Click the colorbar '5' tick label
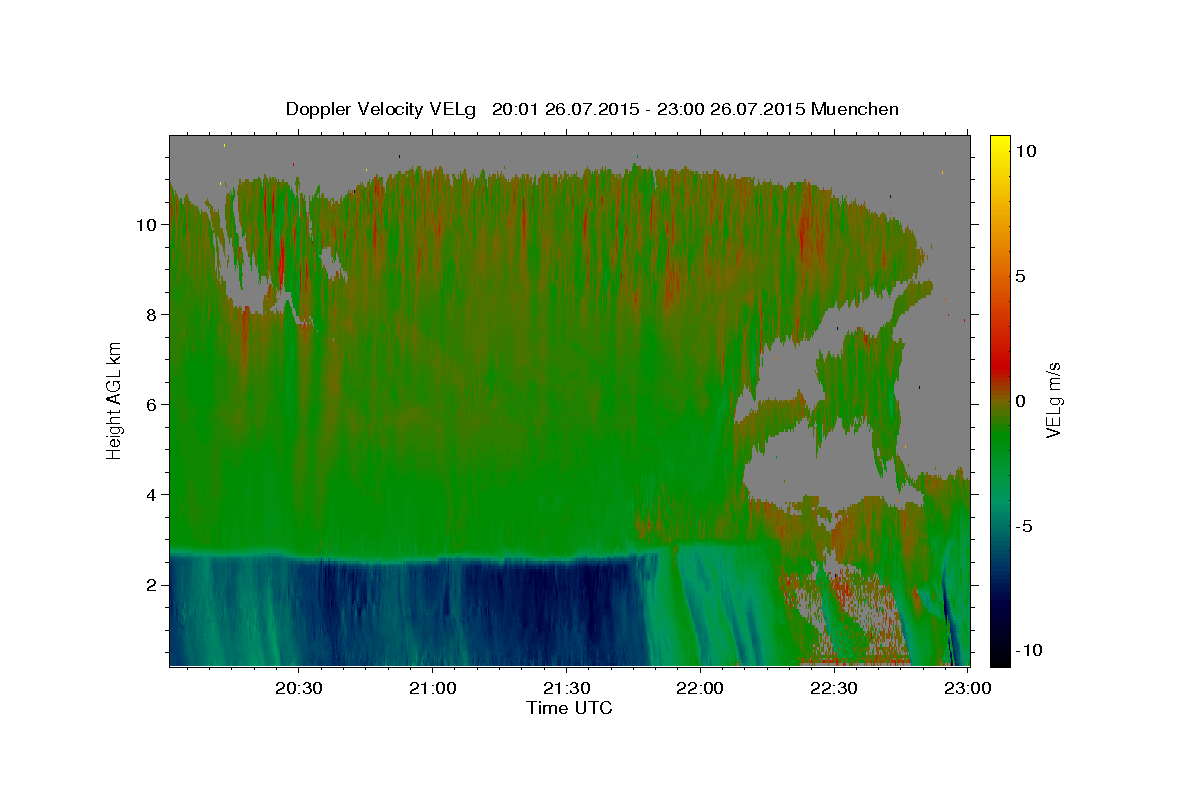This screenshot has height=800, width=1200. click(1021, 276)
